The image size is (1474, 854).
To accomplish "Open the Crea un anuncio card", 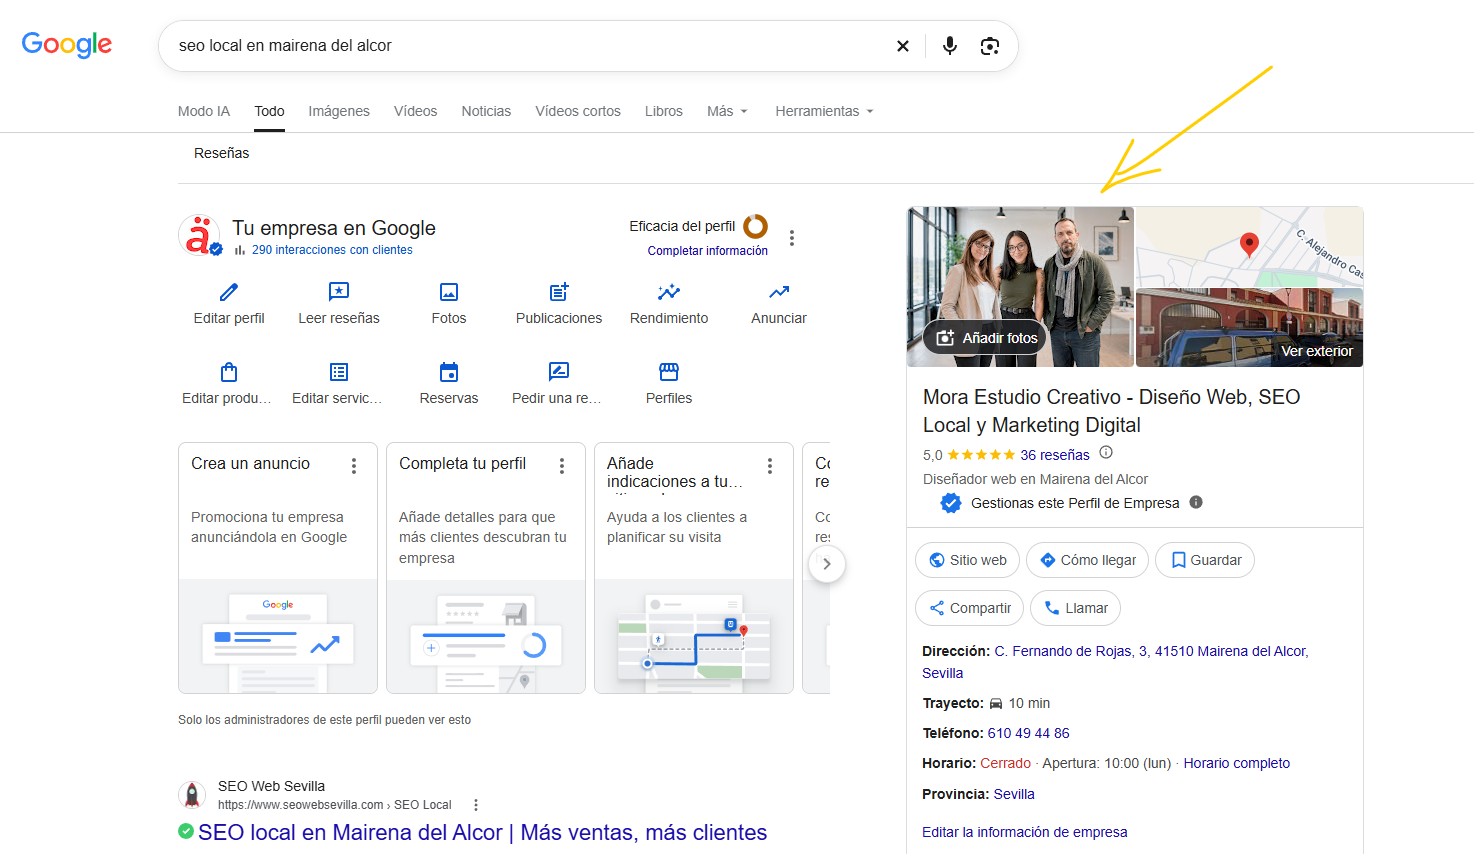I will coord(278,568).
